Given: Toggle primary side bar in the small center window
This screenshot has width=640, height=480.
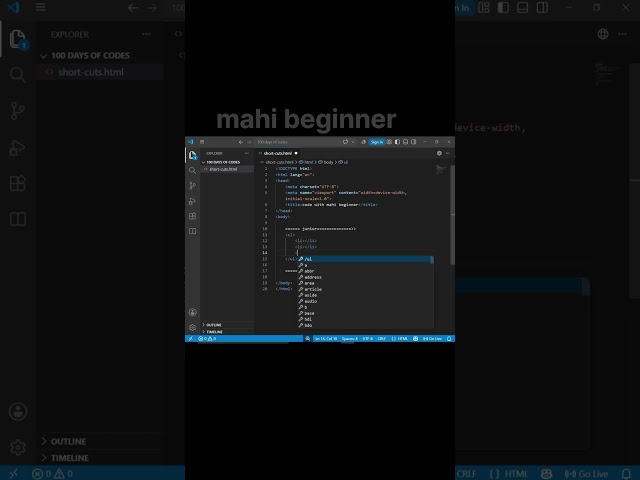Looking at the screenshot, I should point(397,142).
